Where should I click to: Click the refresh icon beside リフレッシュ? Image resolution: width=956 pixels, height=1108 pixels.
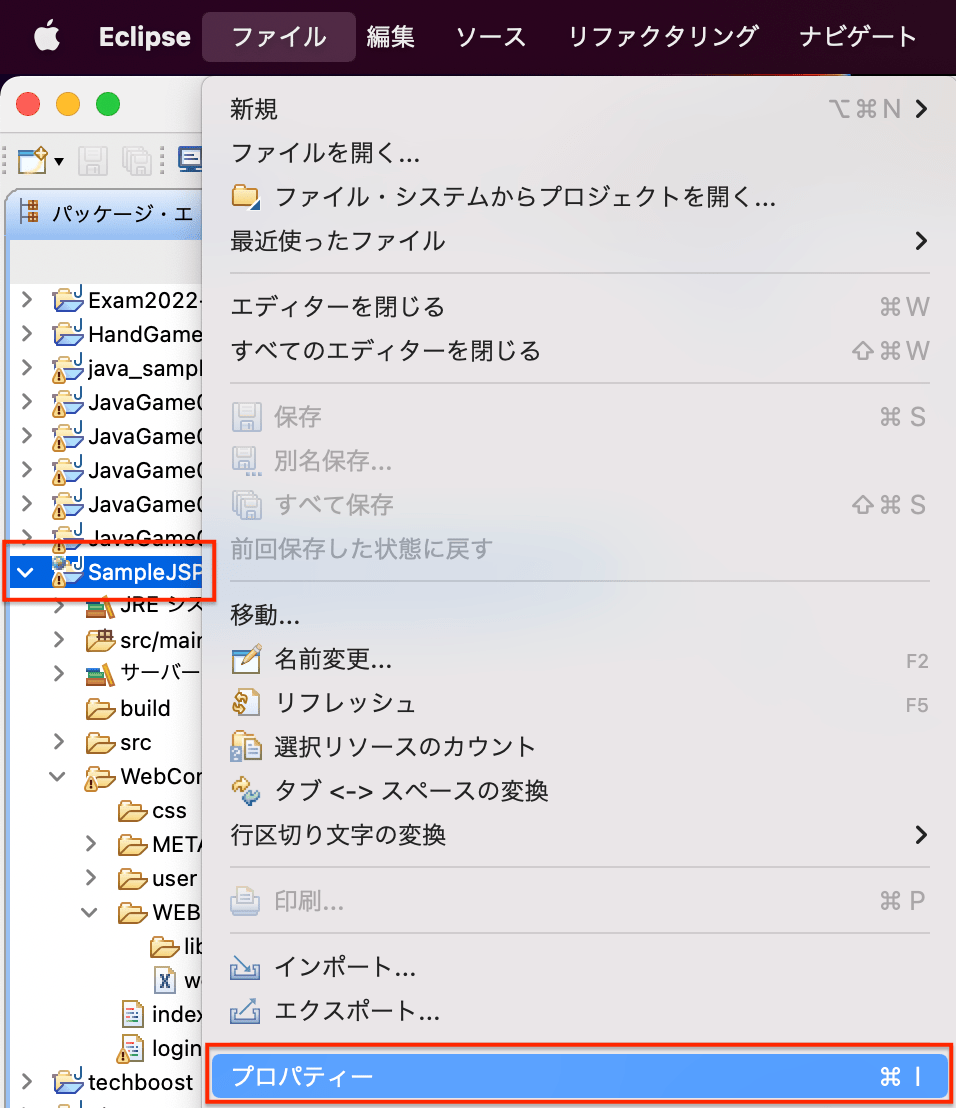pos(246,703)
